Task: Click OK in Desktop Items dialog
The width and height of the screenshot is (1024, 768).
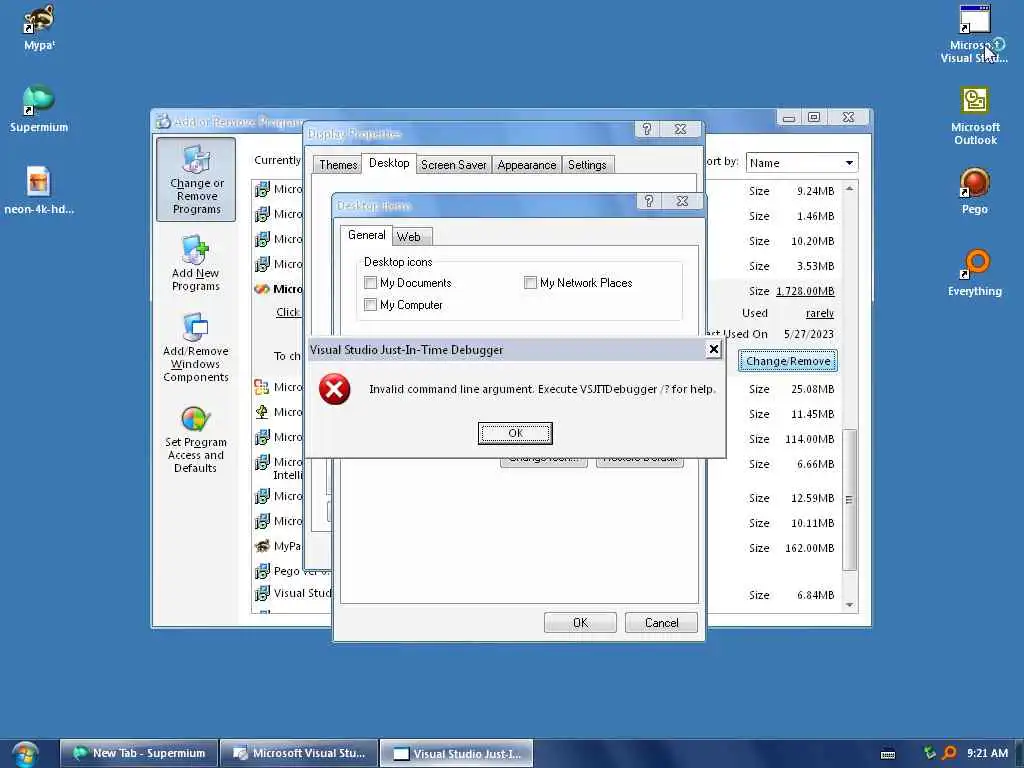Action: [580, 623]
